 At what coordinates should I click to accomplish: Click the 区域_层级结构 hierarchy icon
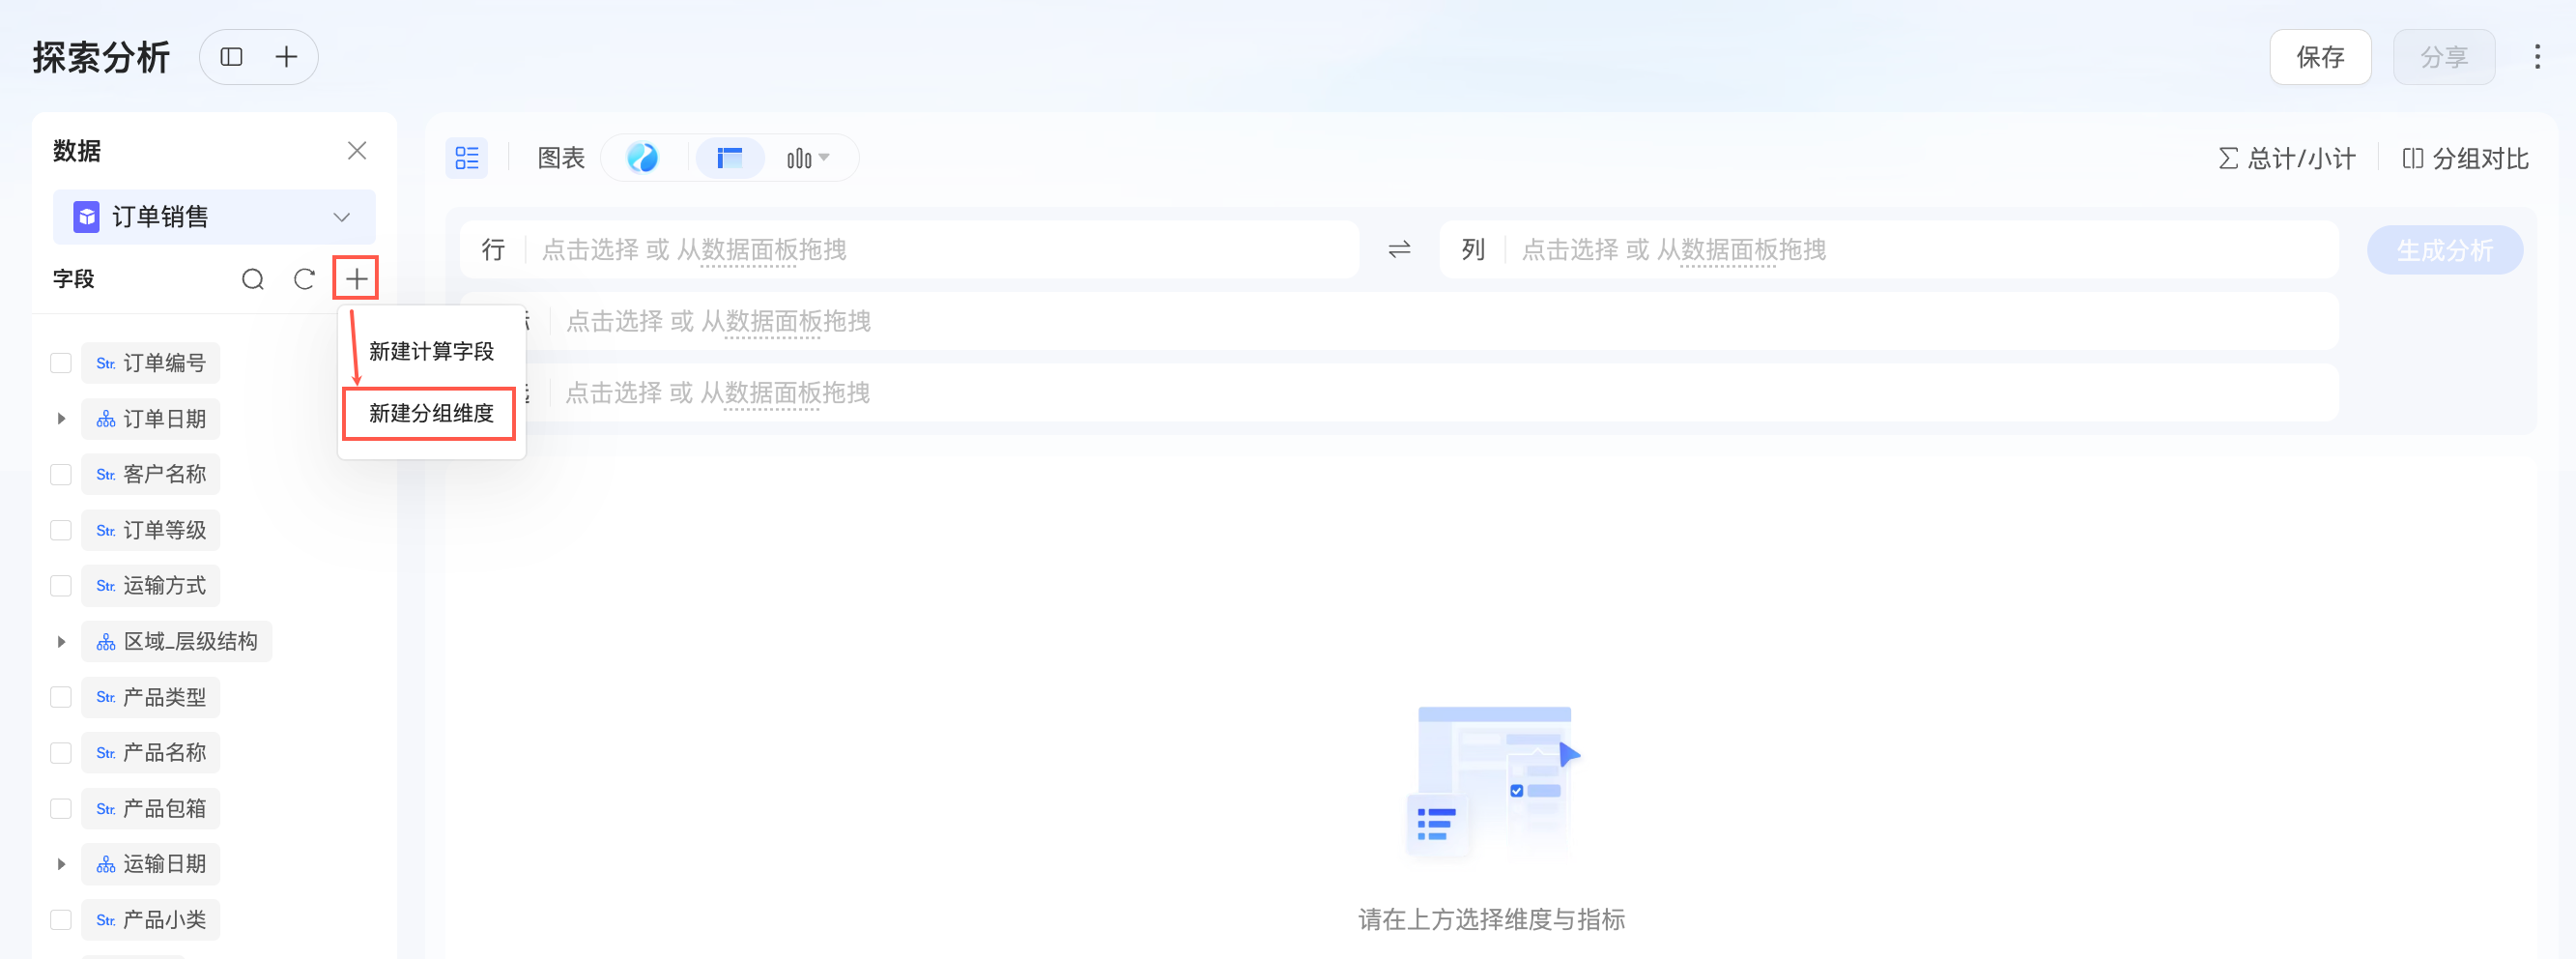click(x=106, y=642)
